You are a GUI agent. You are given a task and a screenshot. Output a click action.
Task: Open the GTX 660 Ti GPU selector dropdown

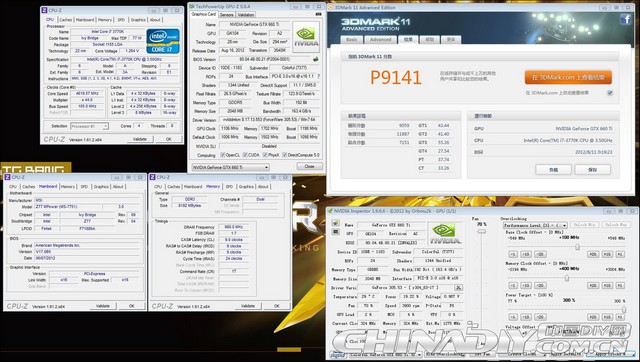tap(231, 167)
